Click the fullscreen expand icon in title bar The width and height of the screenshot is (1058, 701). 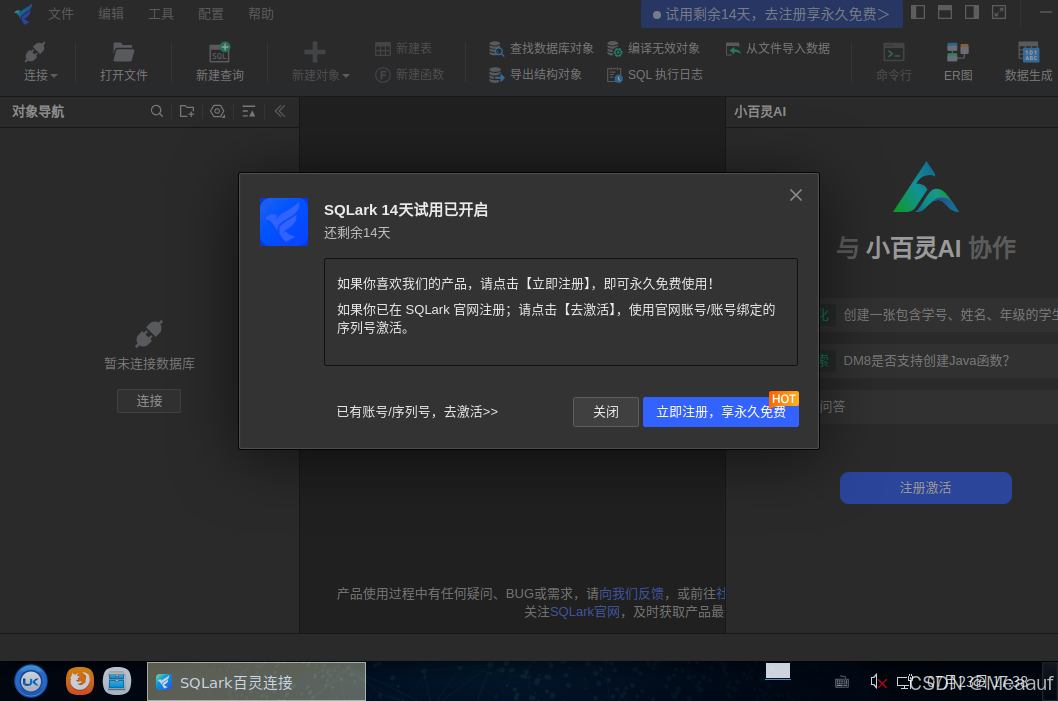[x=999, y=12]
